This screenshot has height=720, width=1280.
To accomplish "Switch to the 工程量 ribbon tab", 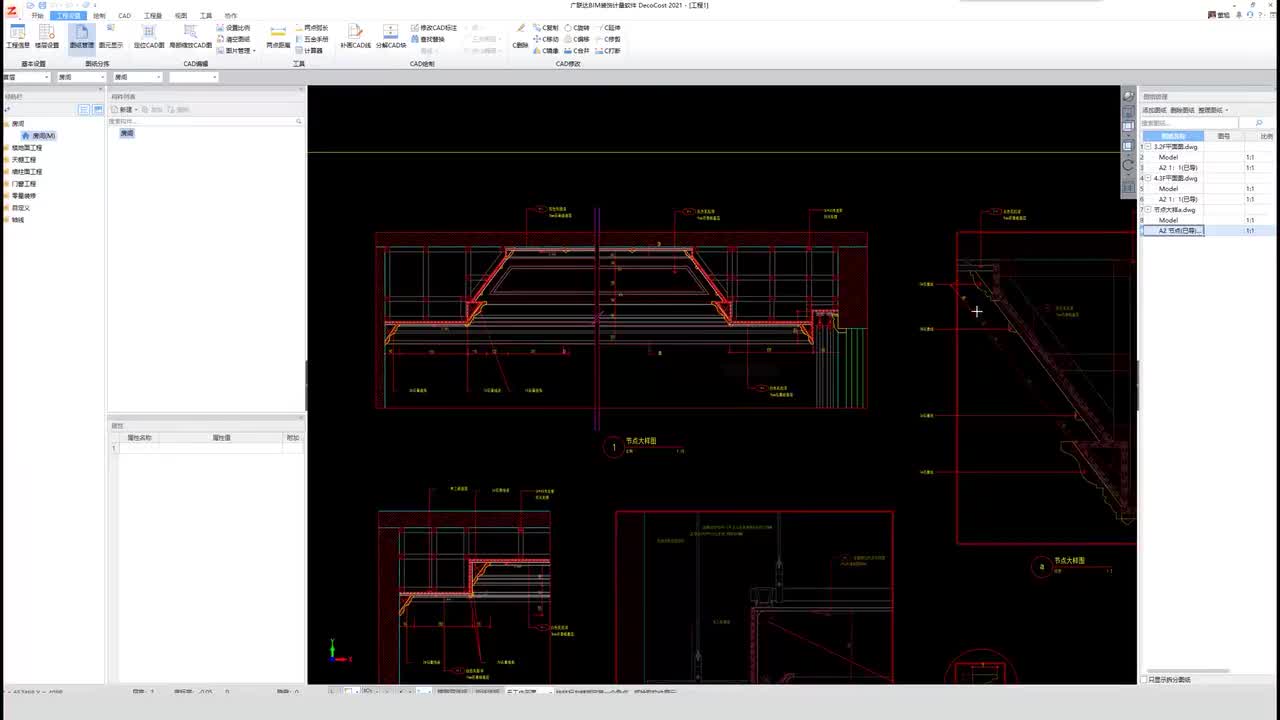I will click(152, 16).
